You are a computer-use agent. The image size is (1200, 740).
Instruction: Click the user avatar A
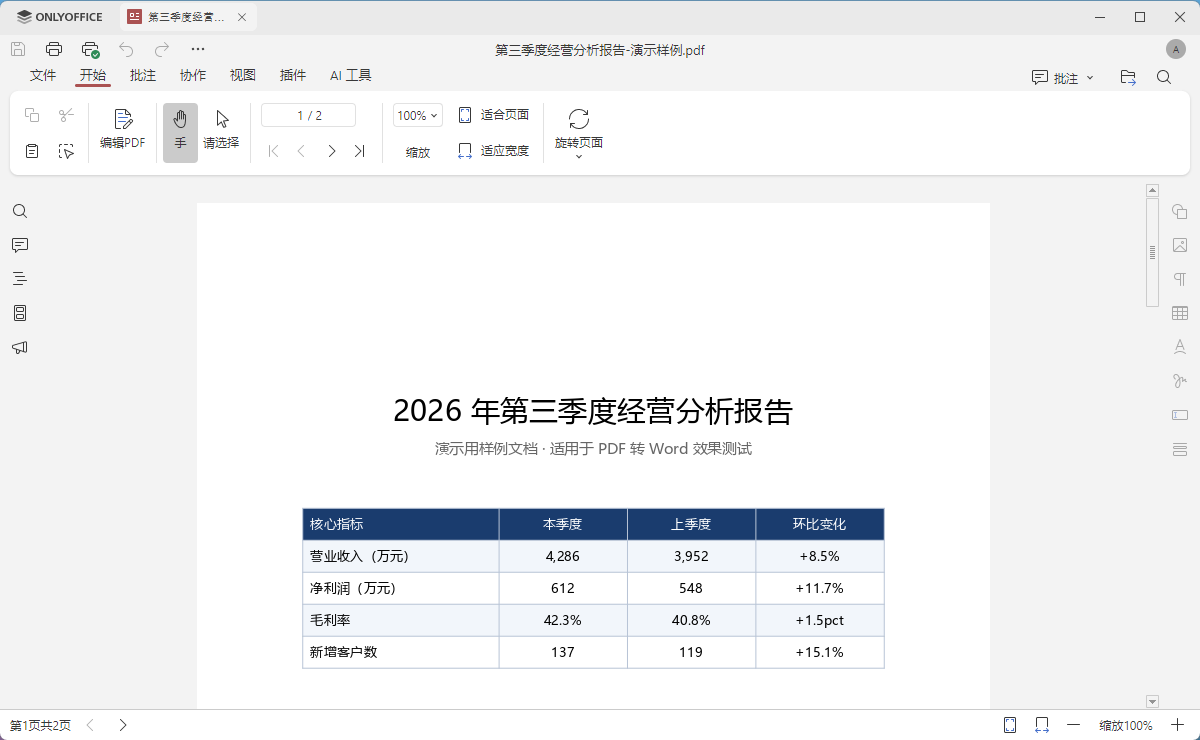tap(1176, 49)
